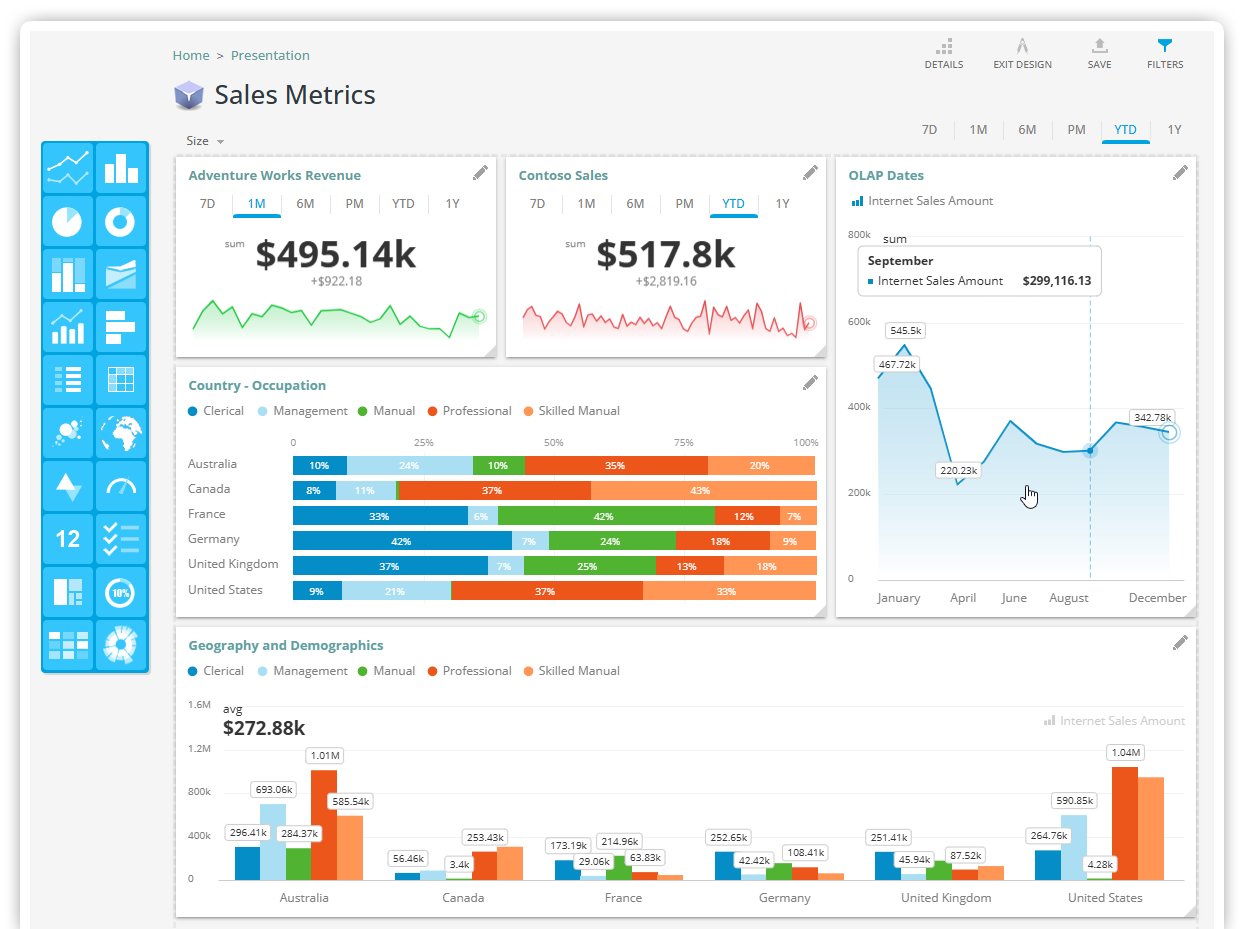Toggle the Clerical legend in Country - Occupation
Screen dimensions: 1244x929
coord(216,410)
